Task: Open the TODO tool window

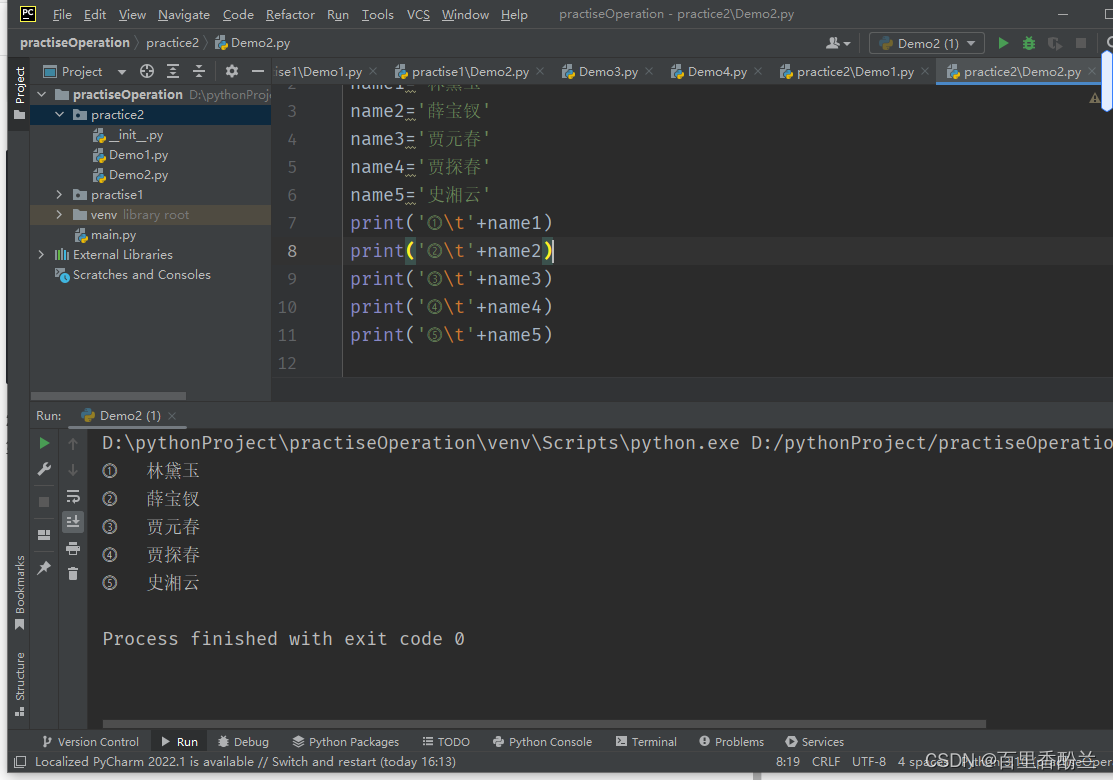Action: tap(446, 742)
